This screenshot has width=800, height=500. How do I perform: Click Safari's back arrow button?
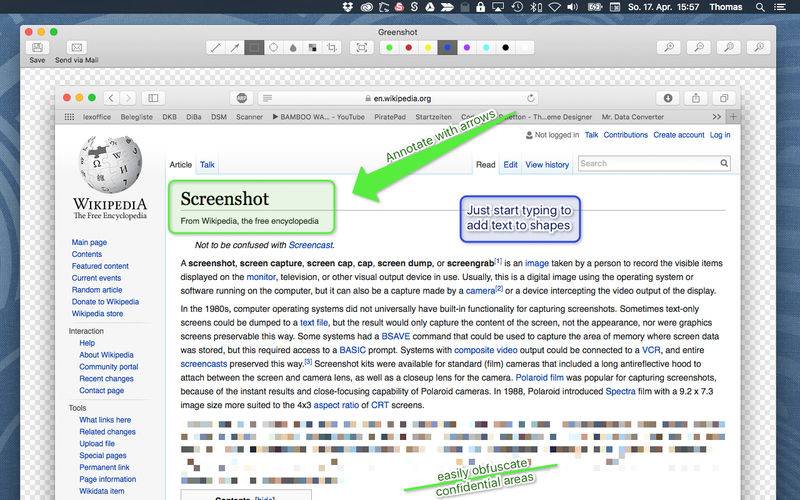[111, 98]
